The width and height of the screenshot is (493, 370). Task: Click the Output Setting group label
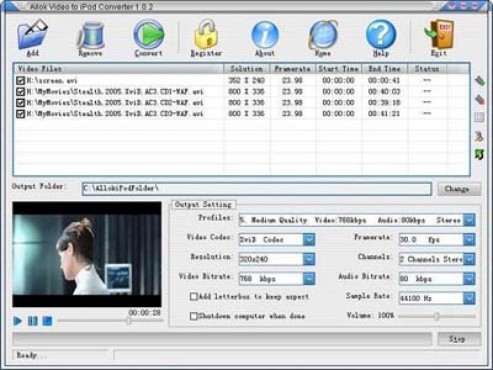tap(203, 205)
